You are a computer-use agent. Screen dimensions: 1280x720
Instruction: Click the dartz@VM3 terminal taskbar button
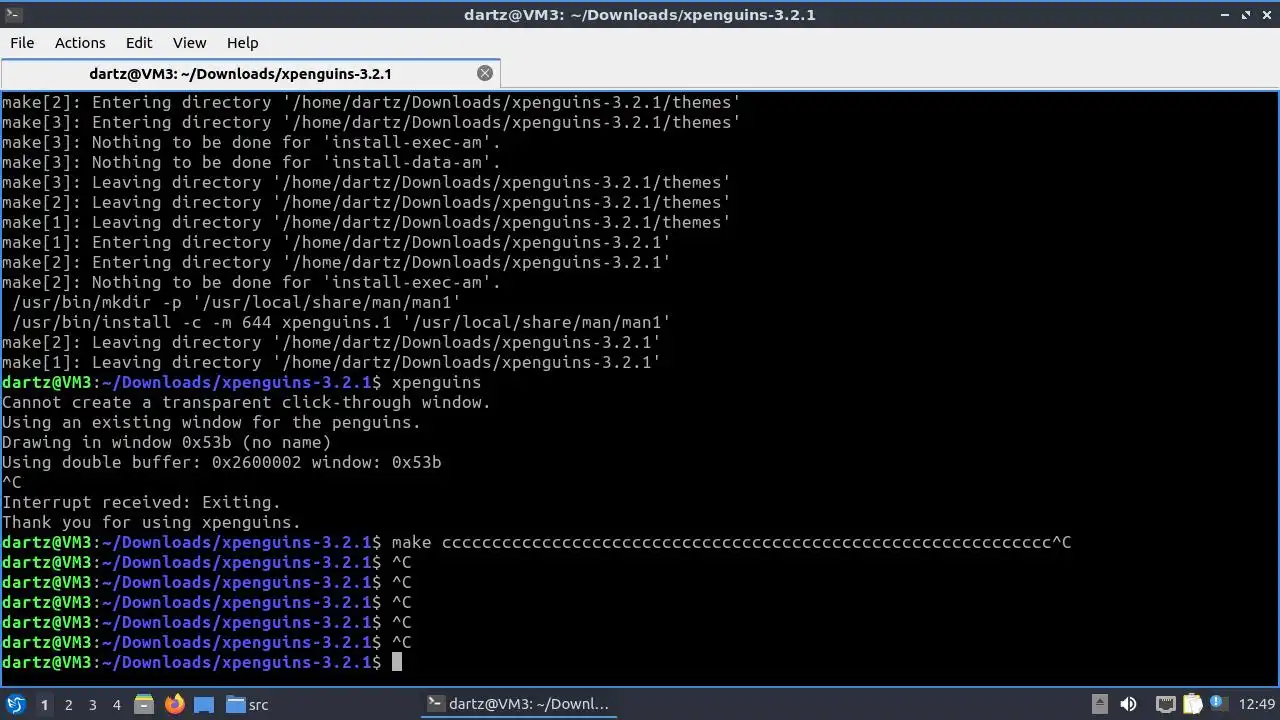pyautogui.click(x=518, y=704)
